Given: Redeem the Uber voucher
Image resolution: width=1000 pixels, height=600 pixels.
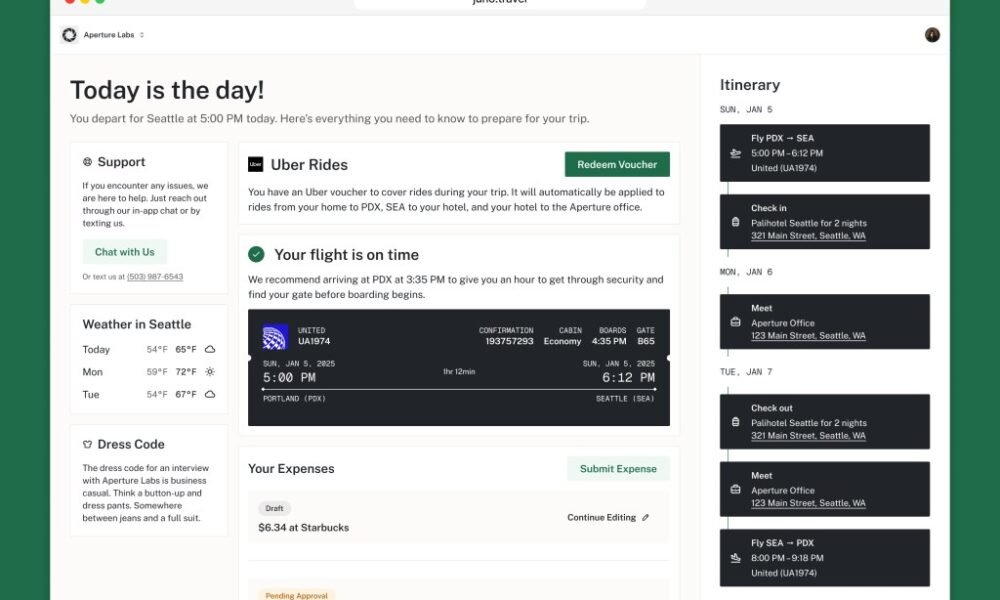Looking at the screenshot, I should coord(617,165).
